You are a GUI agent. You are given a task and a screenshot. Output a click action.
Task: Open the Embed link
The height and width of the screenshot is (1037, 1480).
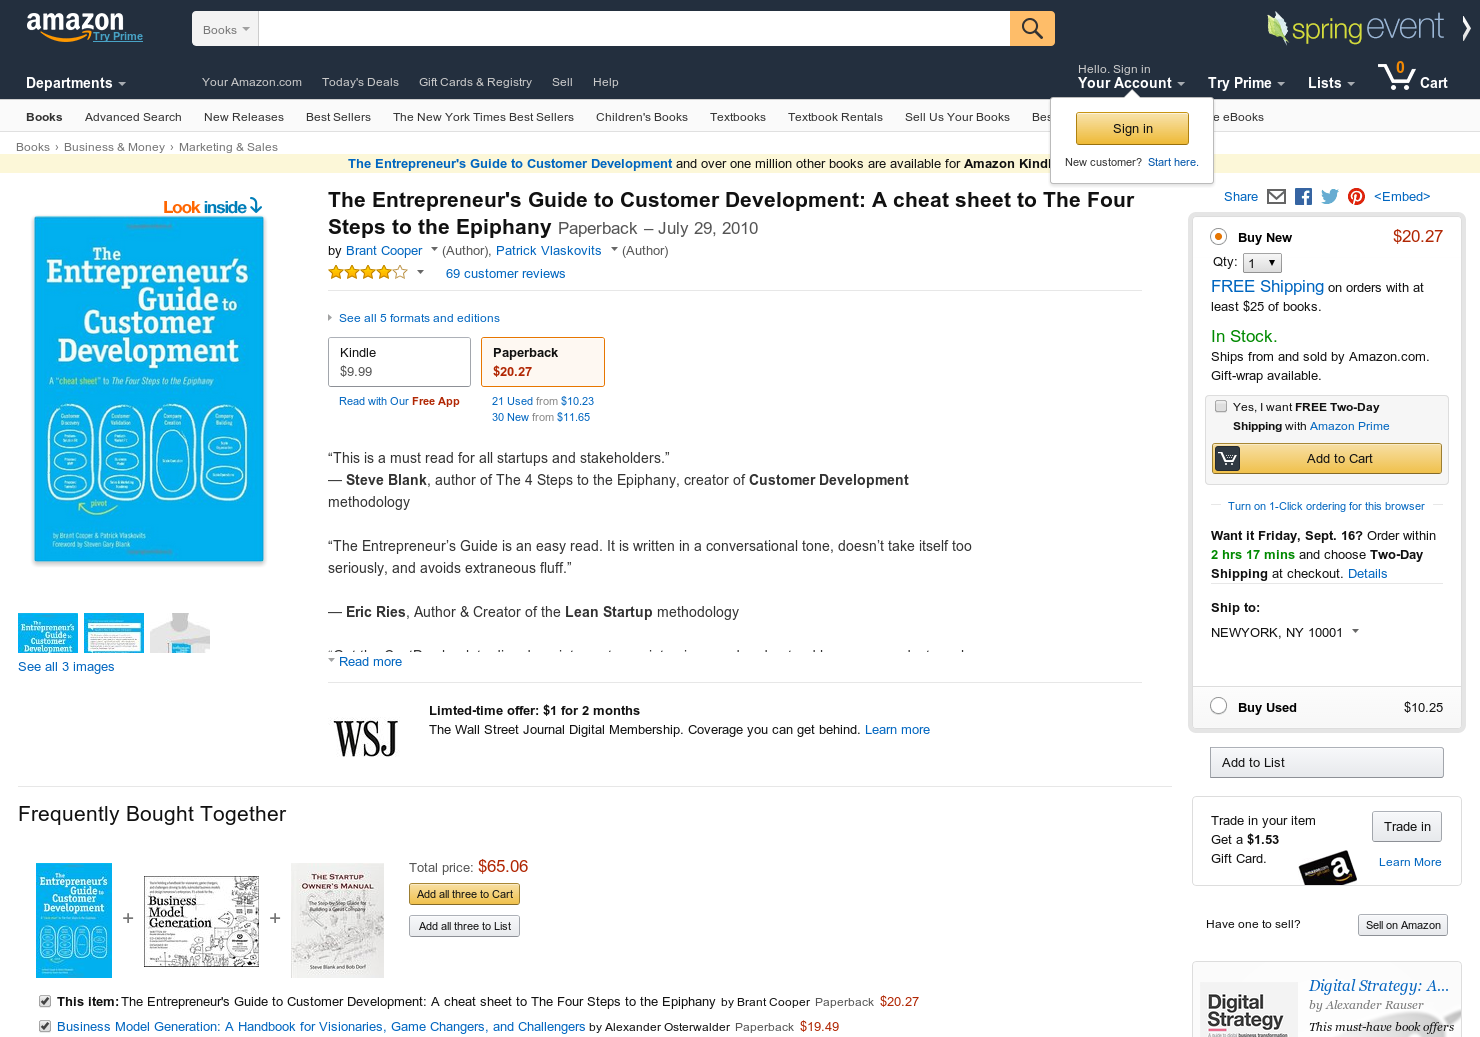pyautogui.click(x=1402, y=196)
